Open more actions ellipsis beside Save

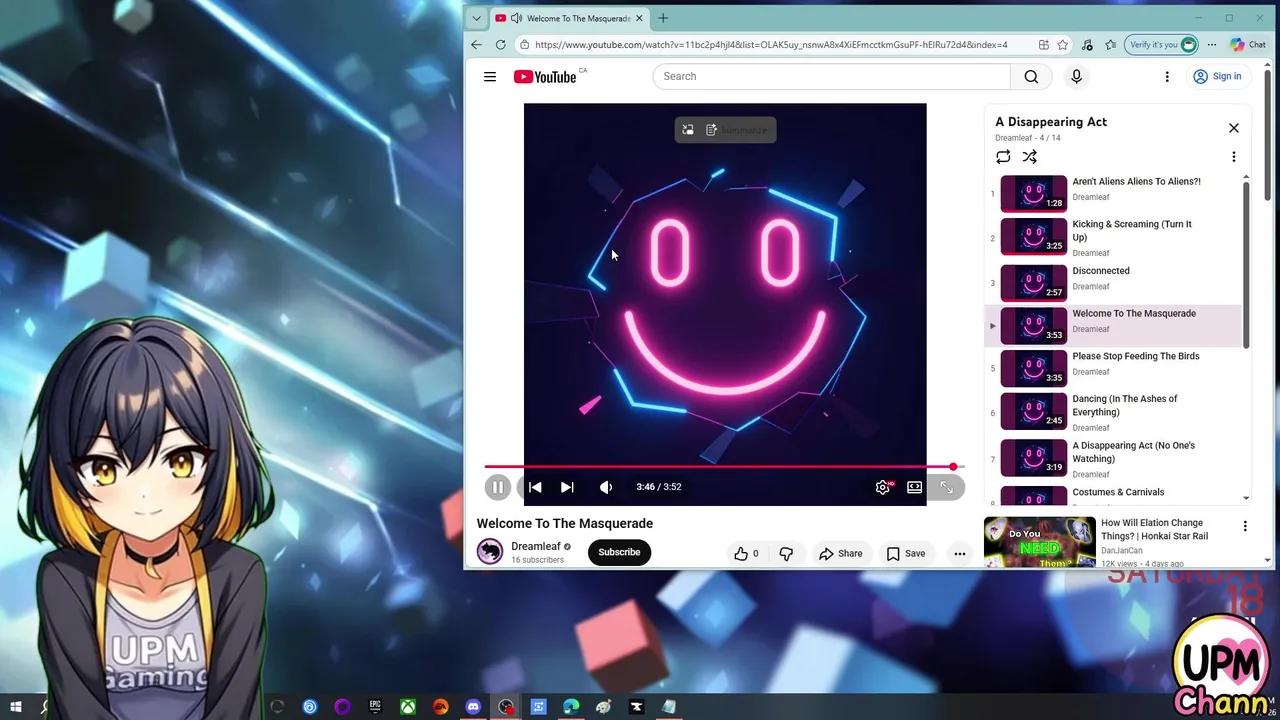(x=960, y=553)
